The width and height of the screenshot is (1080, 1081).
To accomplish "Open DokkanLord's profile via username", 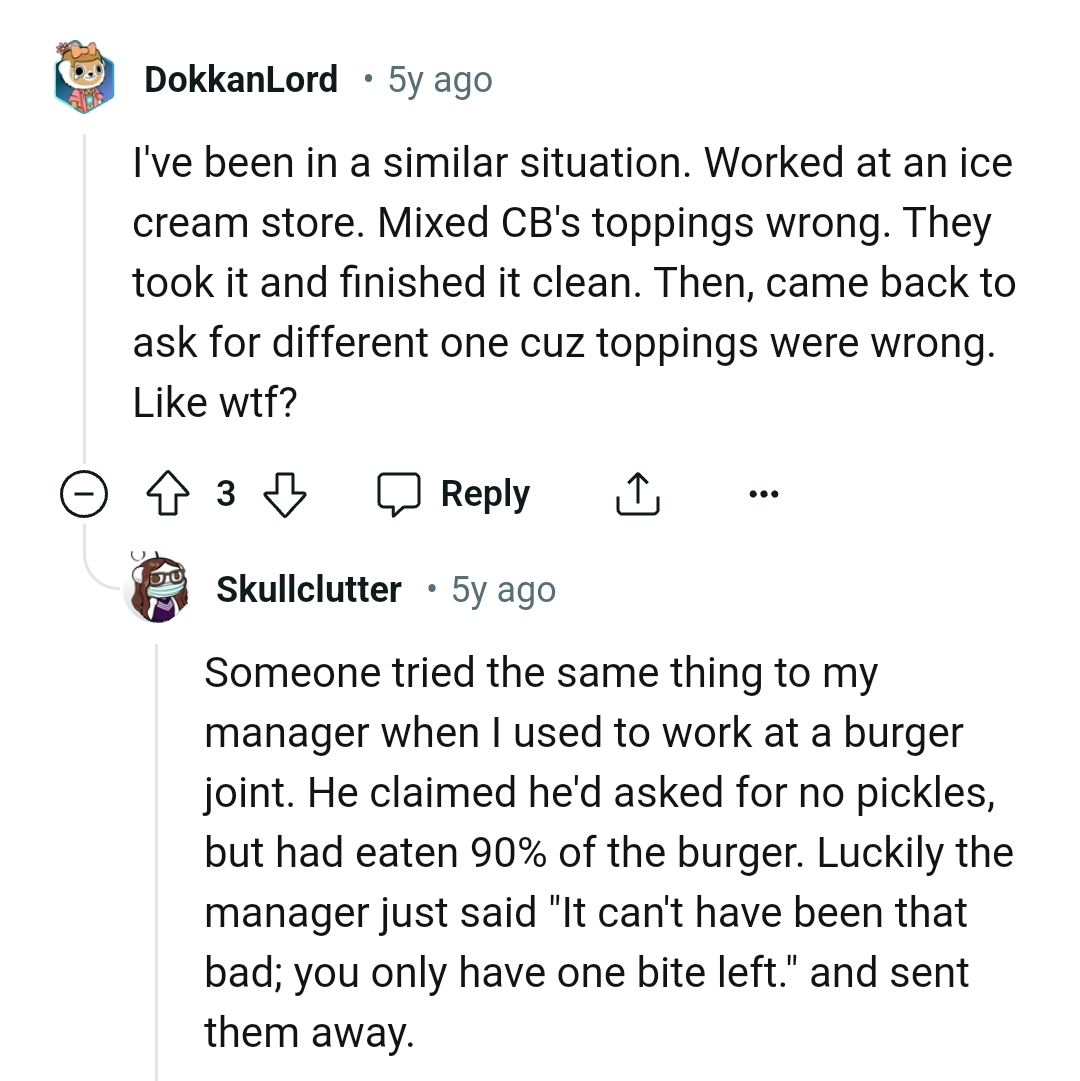I will point(242,78).
